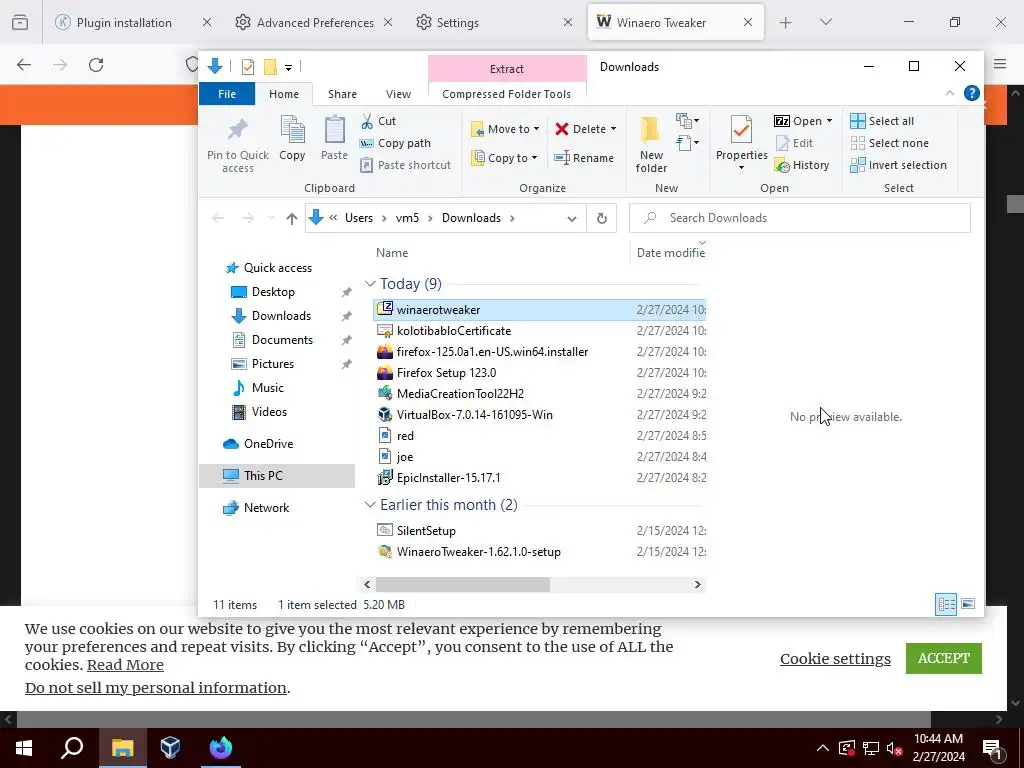
Task: Click the vm5 breadcrumb segment
Action: 407,218
